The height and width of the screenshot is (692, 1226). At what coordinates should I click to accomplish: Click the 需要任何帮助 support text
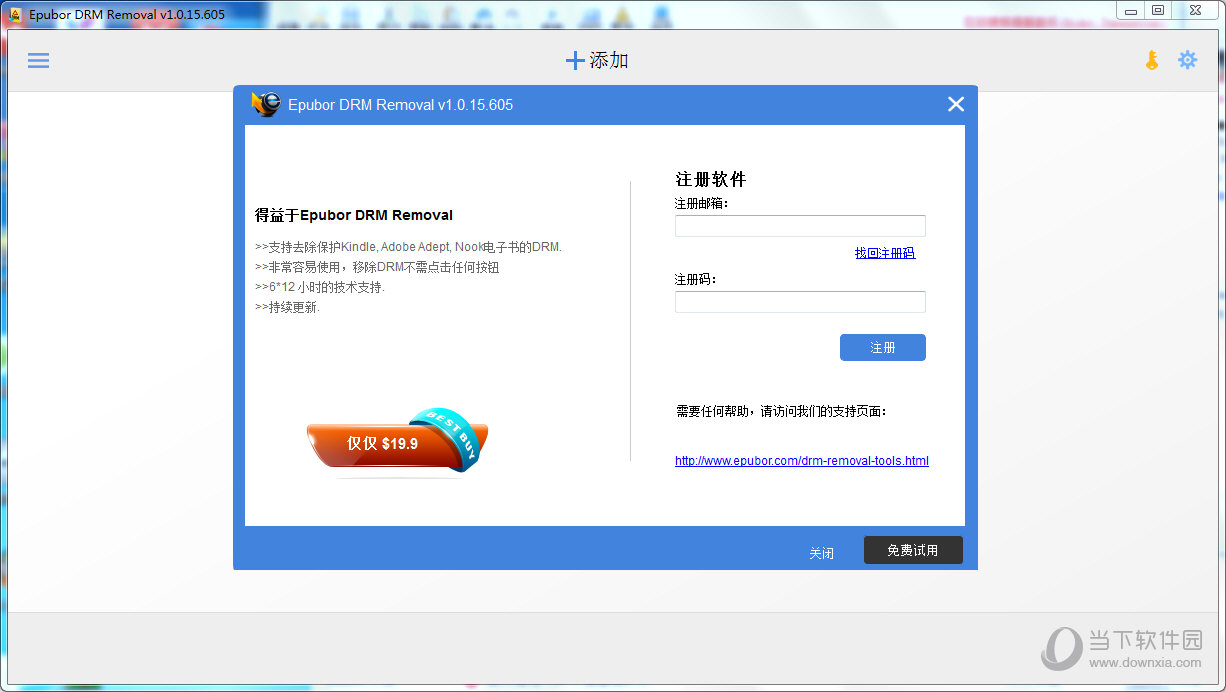click(781, 411)
